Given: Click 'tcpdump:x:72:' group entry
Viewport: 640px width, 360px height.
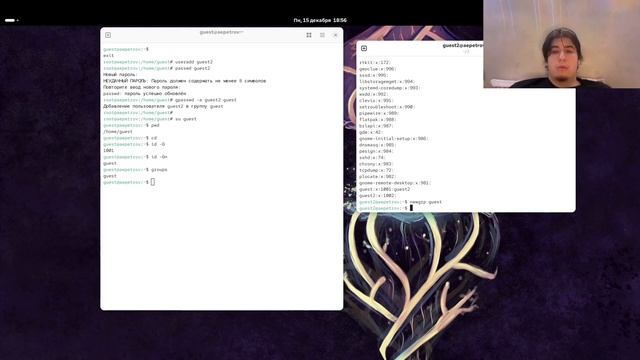Looking at the screenshot, I should pos(376,170).
